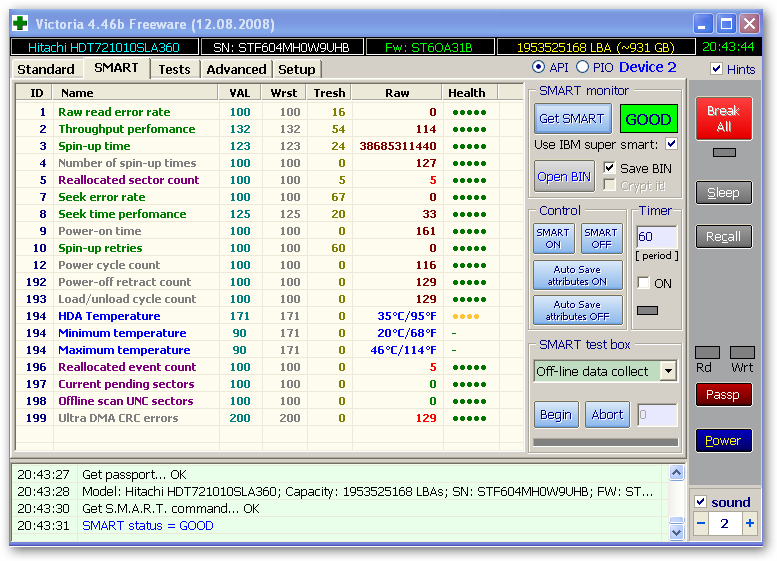Select the PIO radio button
Screen dimensions: 777x561
pos(582,67)
